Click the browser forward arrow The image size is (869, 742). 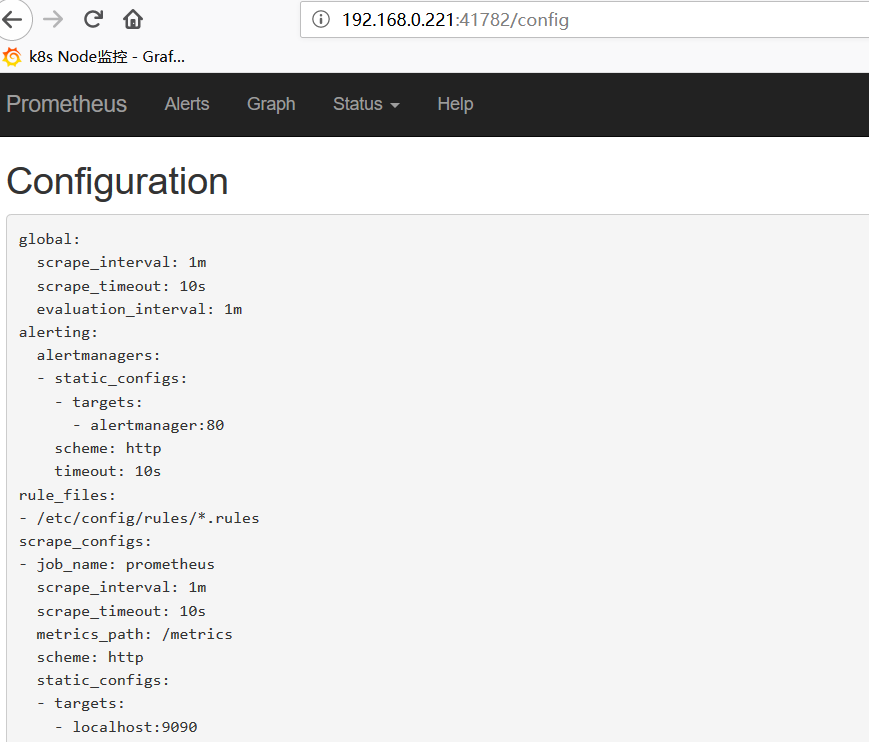tap(53, 19)
